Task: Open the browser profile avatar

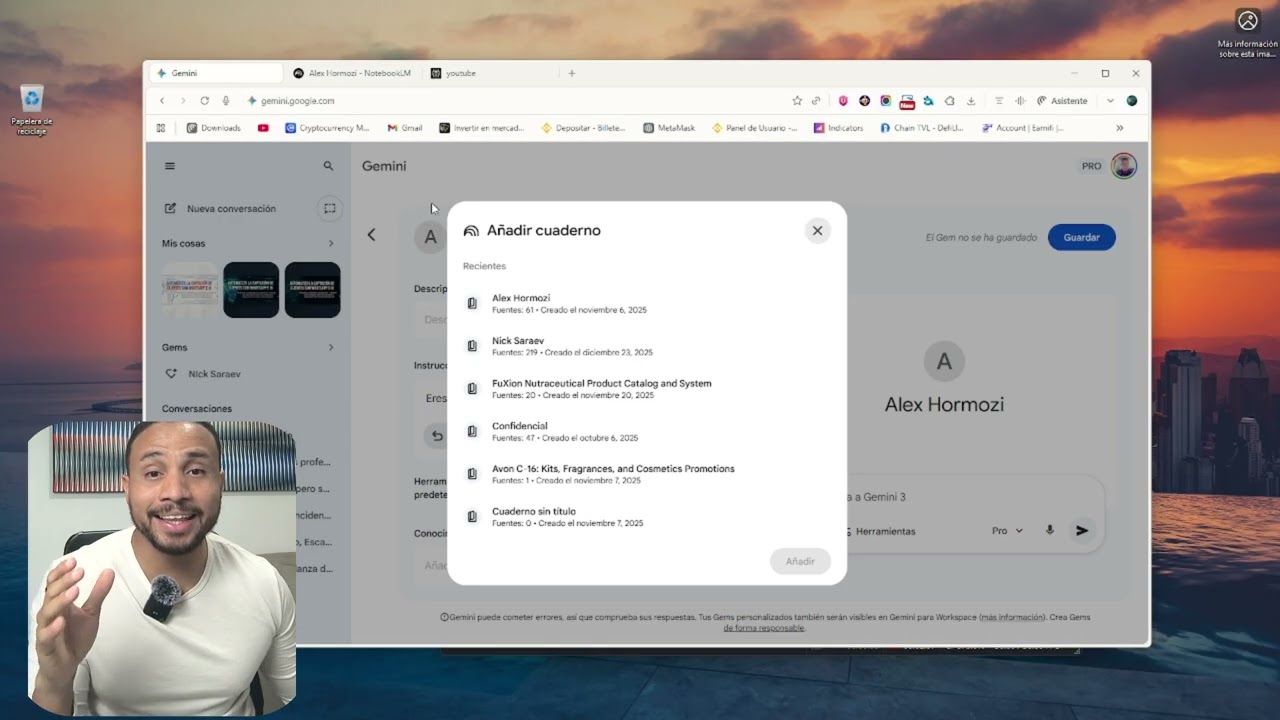Action: pyautogui.click(x=1132, y=101)
